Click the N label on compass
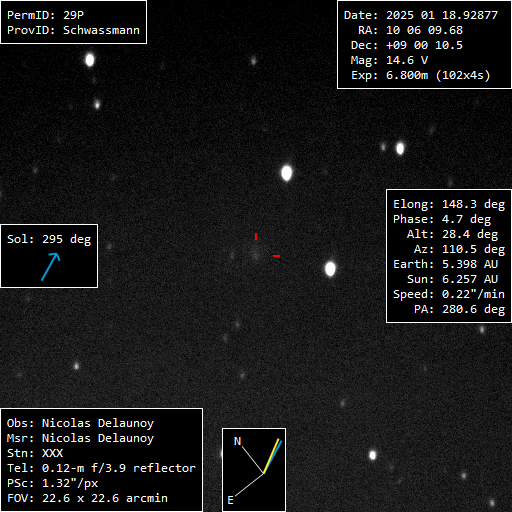 237,441
